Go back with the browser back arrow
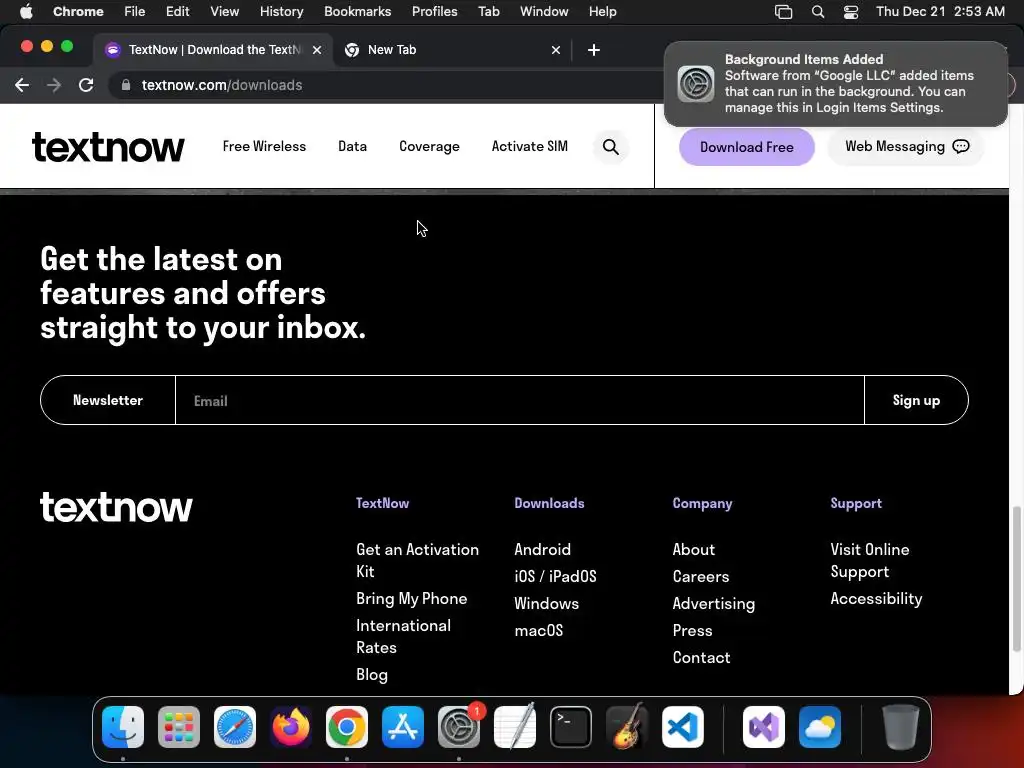 (x=22, y=85)
